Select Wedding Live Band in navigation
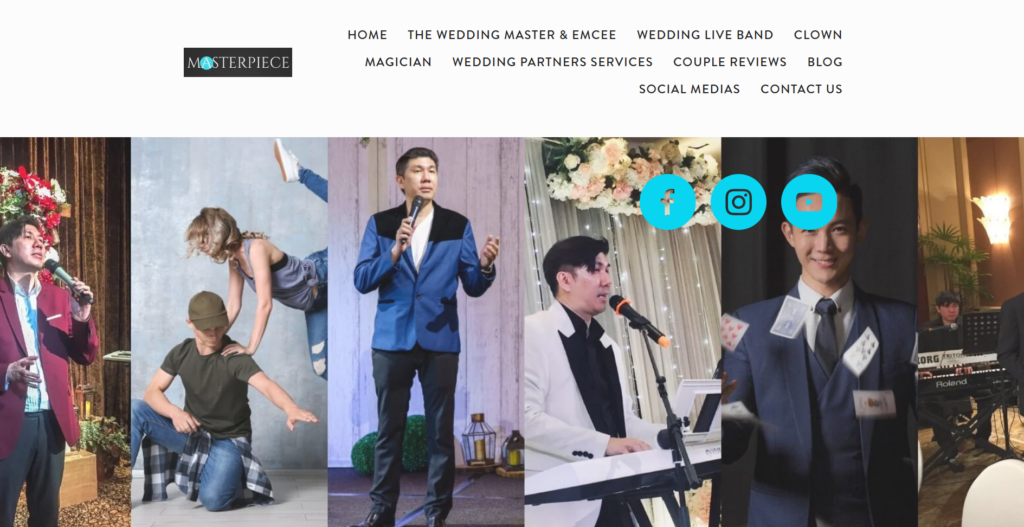Image resolution: width=1024 pixels, height=527 pixels. click(x=705, y=35)
